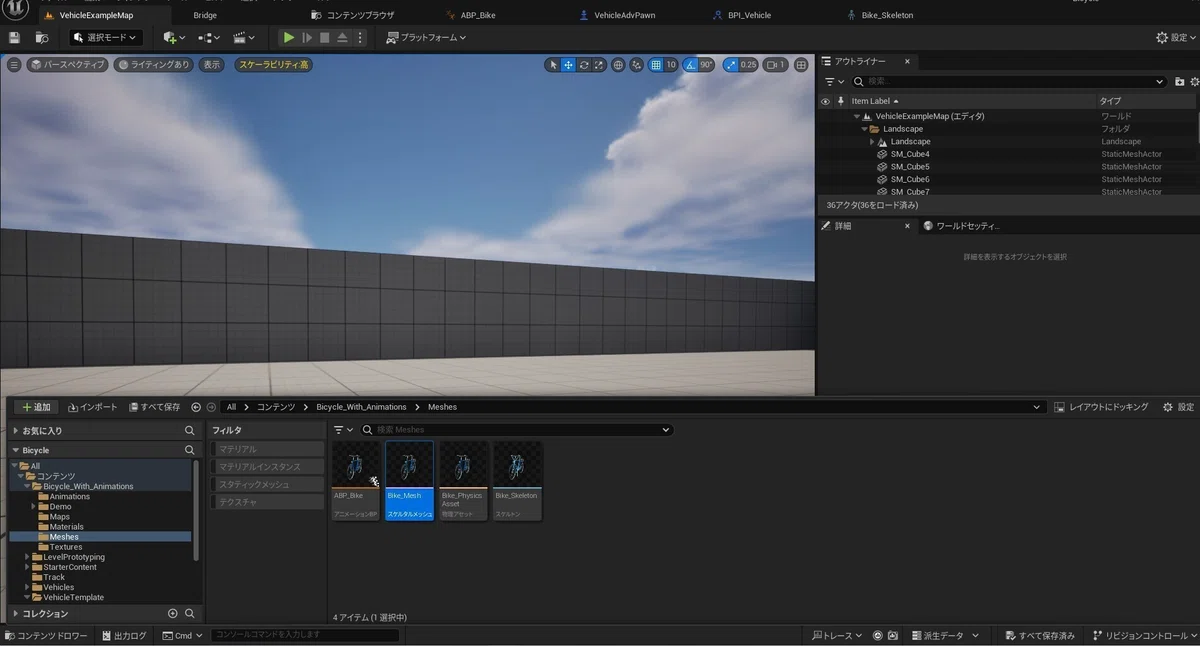
Task: Click the インポート import button
Action: [x=93, y=407]
